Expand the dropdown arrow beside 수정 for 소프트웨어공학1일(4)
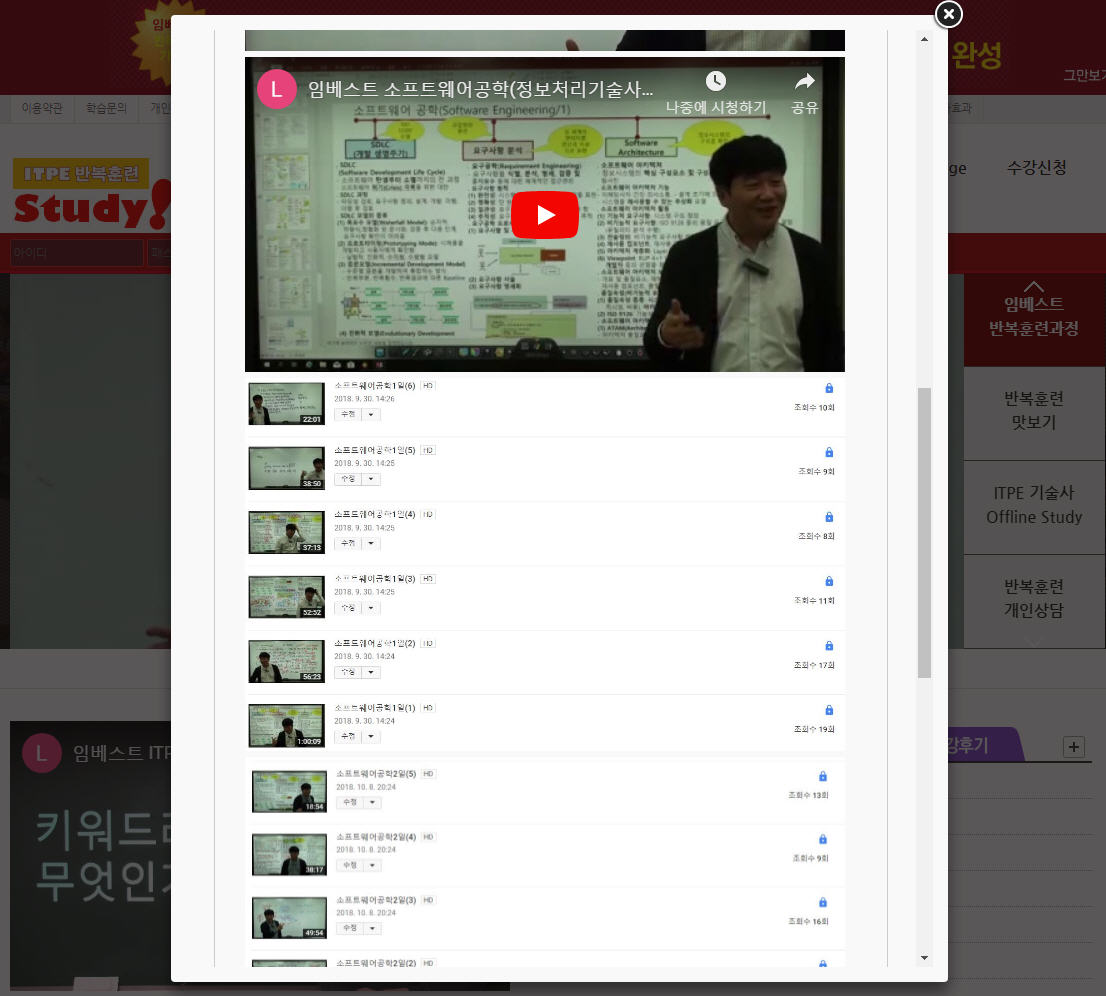Screen dimensions: 1106x996 pos(371,543)
